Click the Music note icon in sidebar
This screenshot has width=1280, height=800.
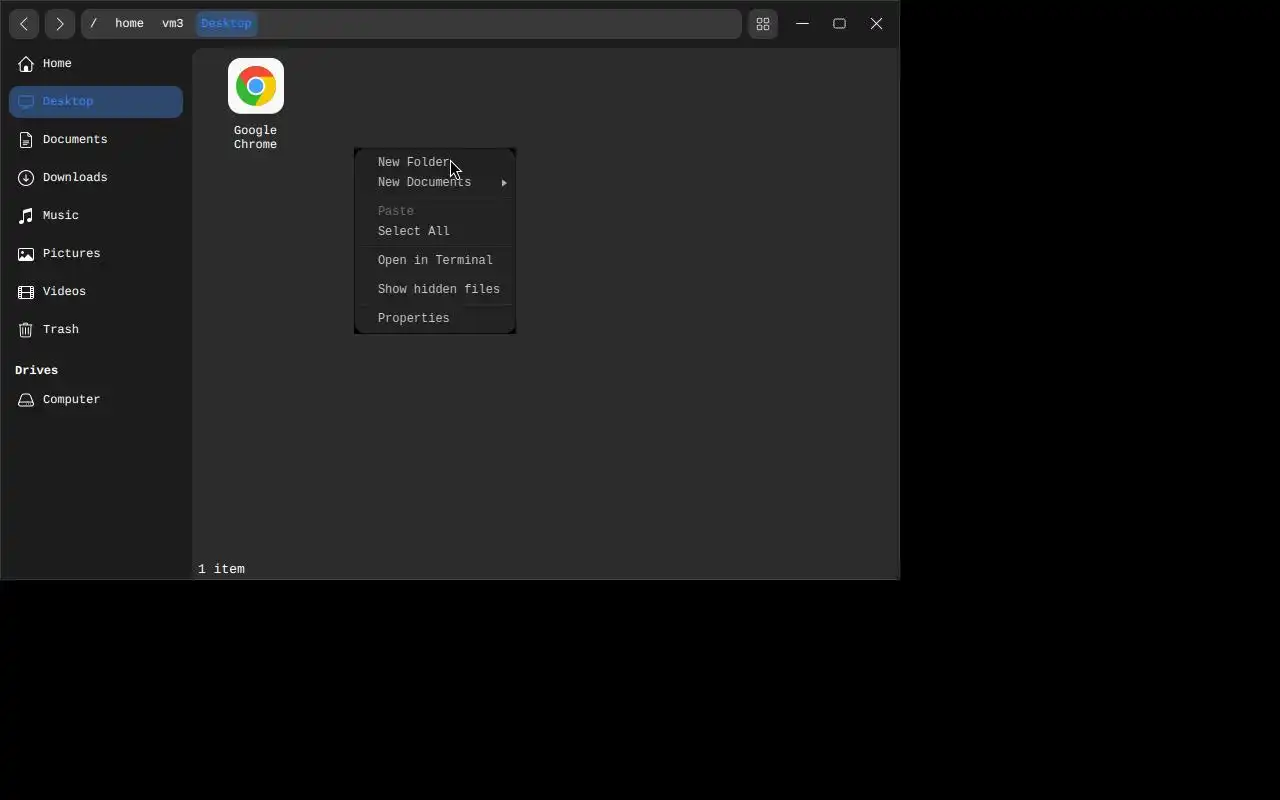tap(26, 216)
